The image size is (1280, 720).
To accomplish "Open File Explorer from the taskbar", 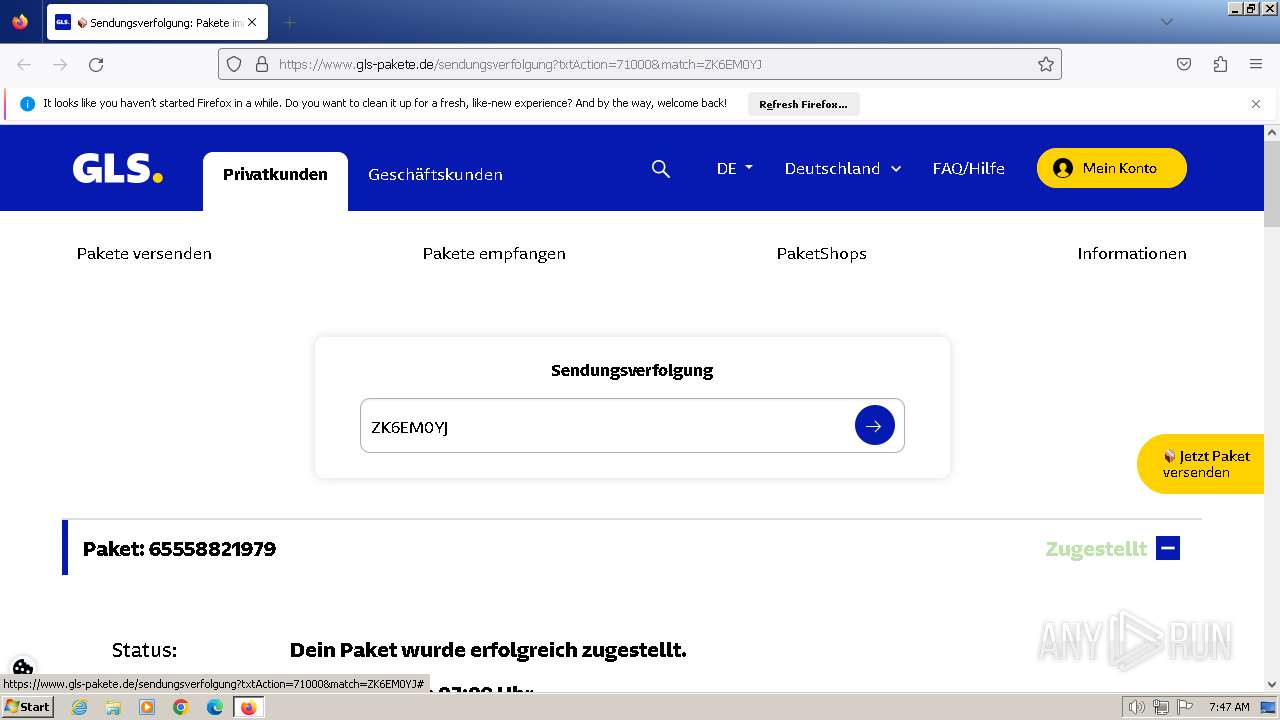I will pos(113,707).
